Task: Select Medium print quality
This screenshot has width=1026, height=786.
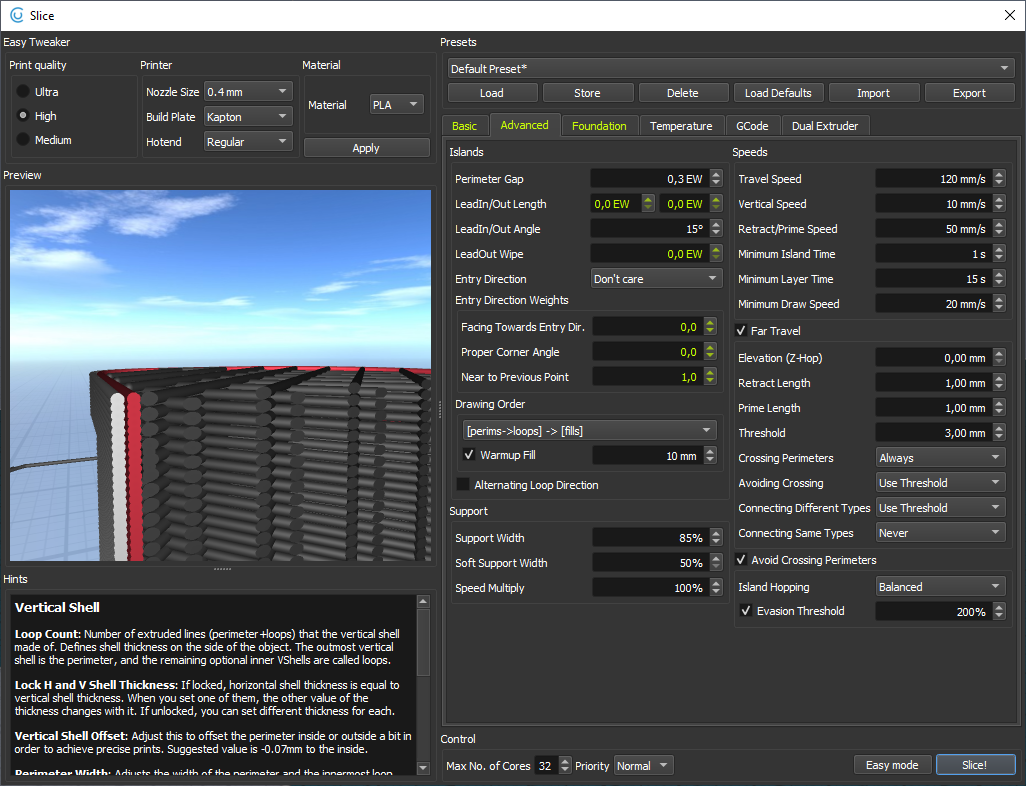Action: [23, 139]
